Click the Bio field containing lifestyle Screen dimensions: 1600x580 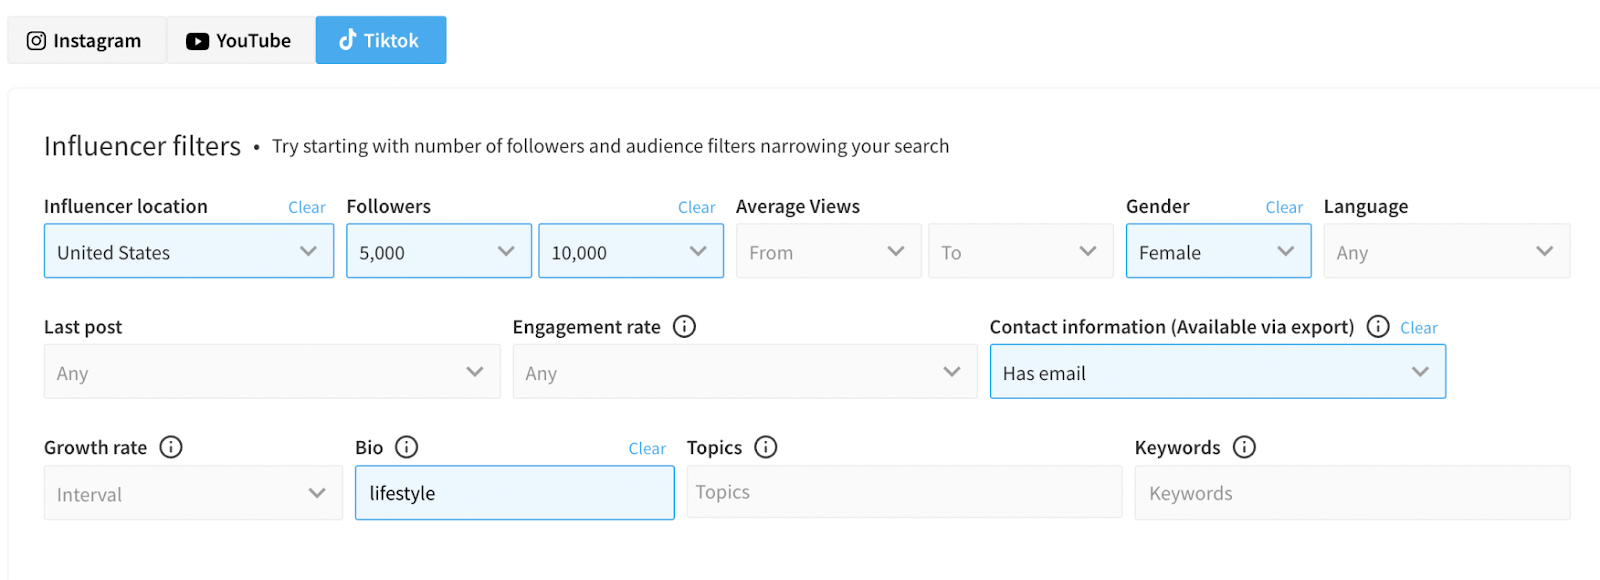click(x=514, y=494)
